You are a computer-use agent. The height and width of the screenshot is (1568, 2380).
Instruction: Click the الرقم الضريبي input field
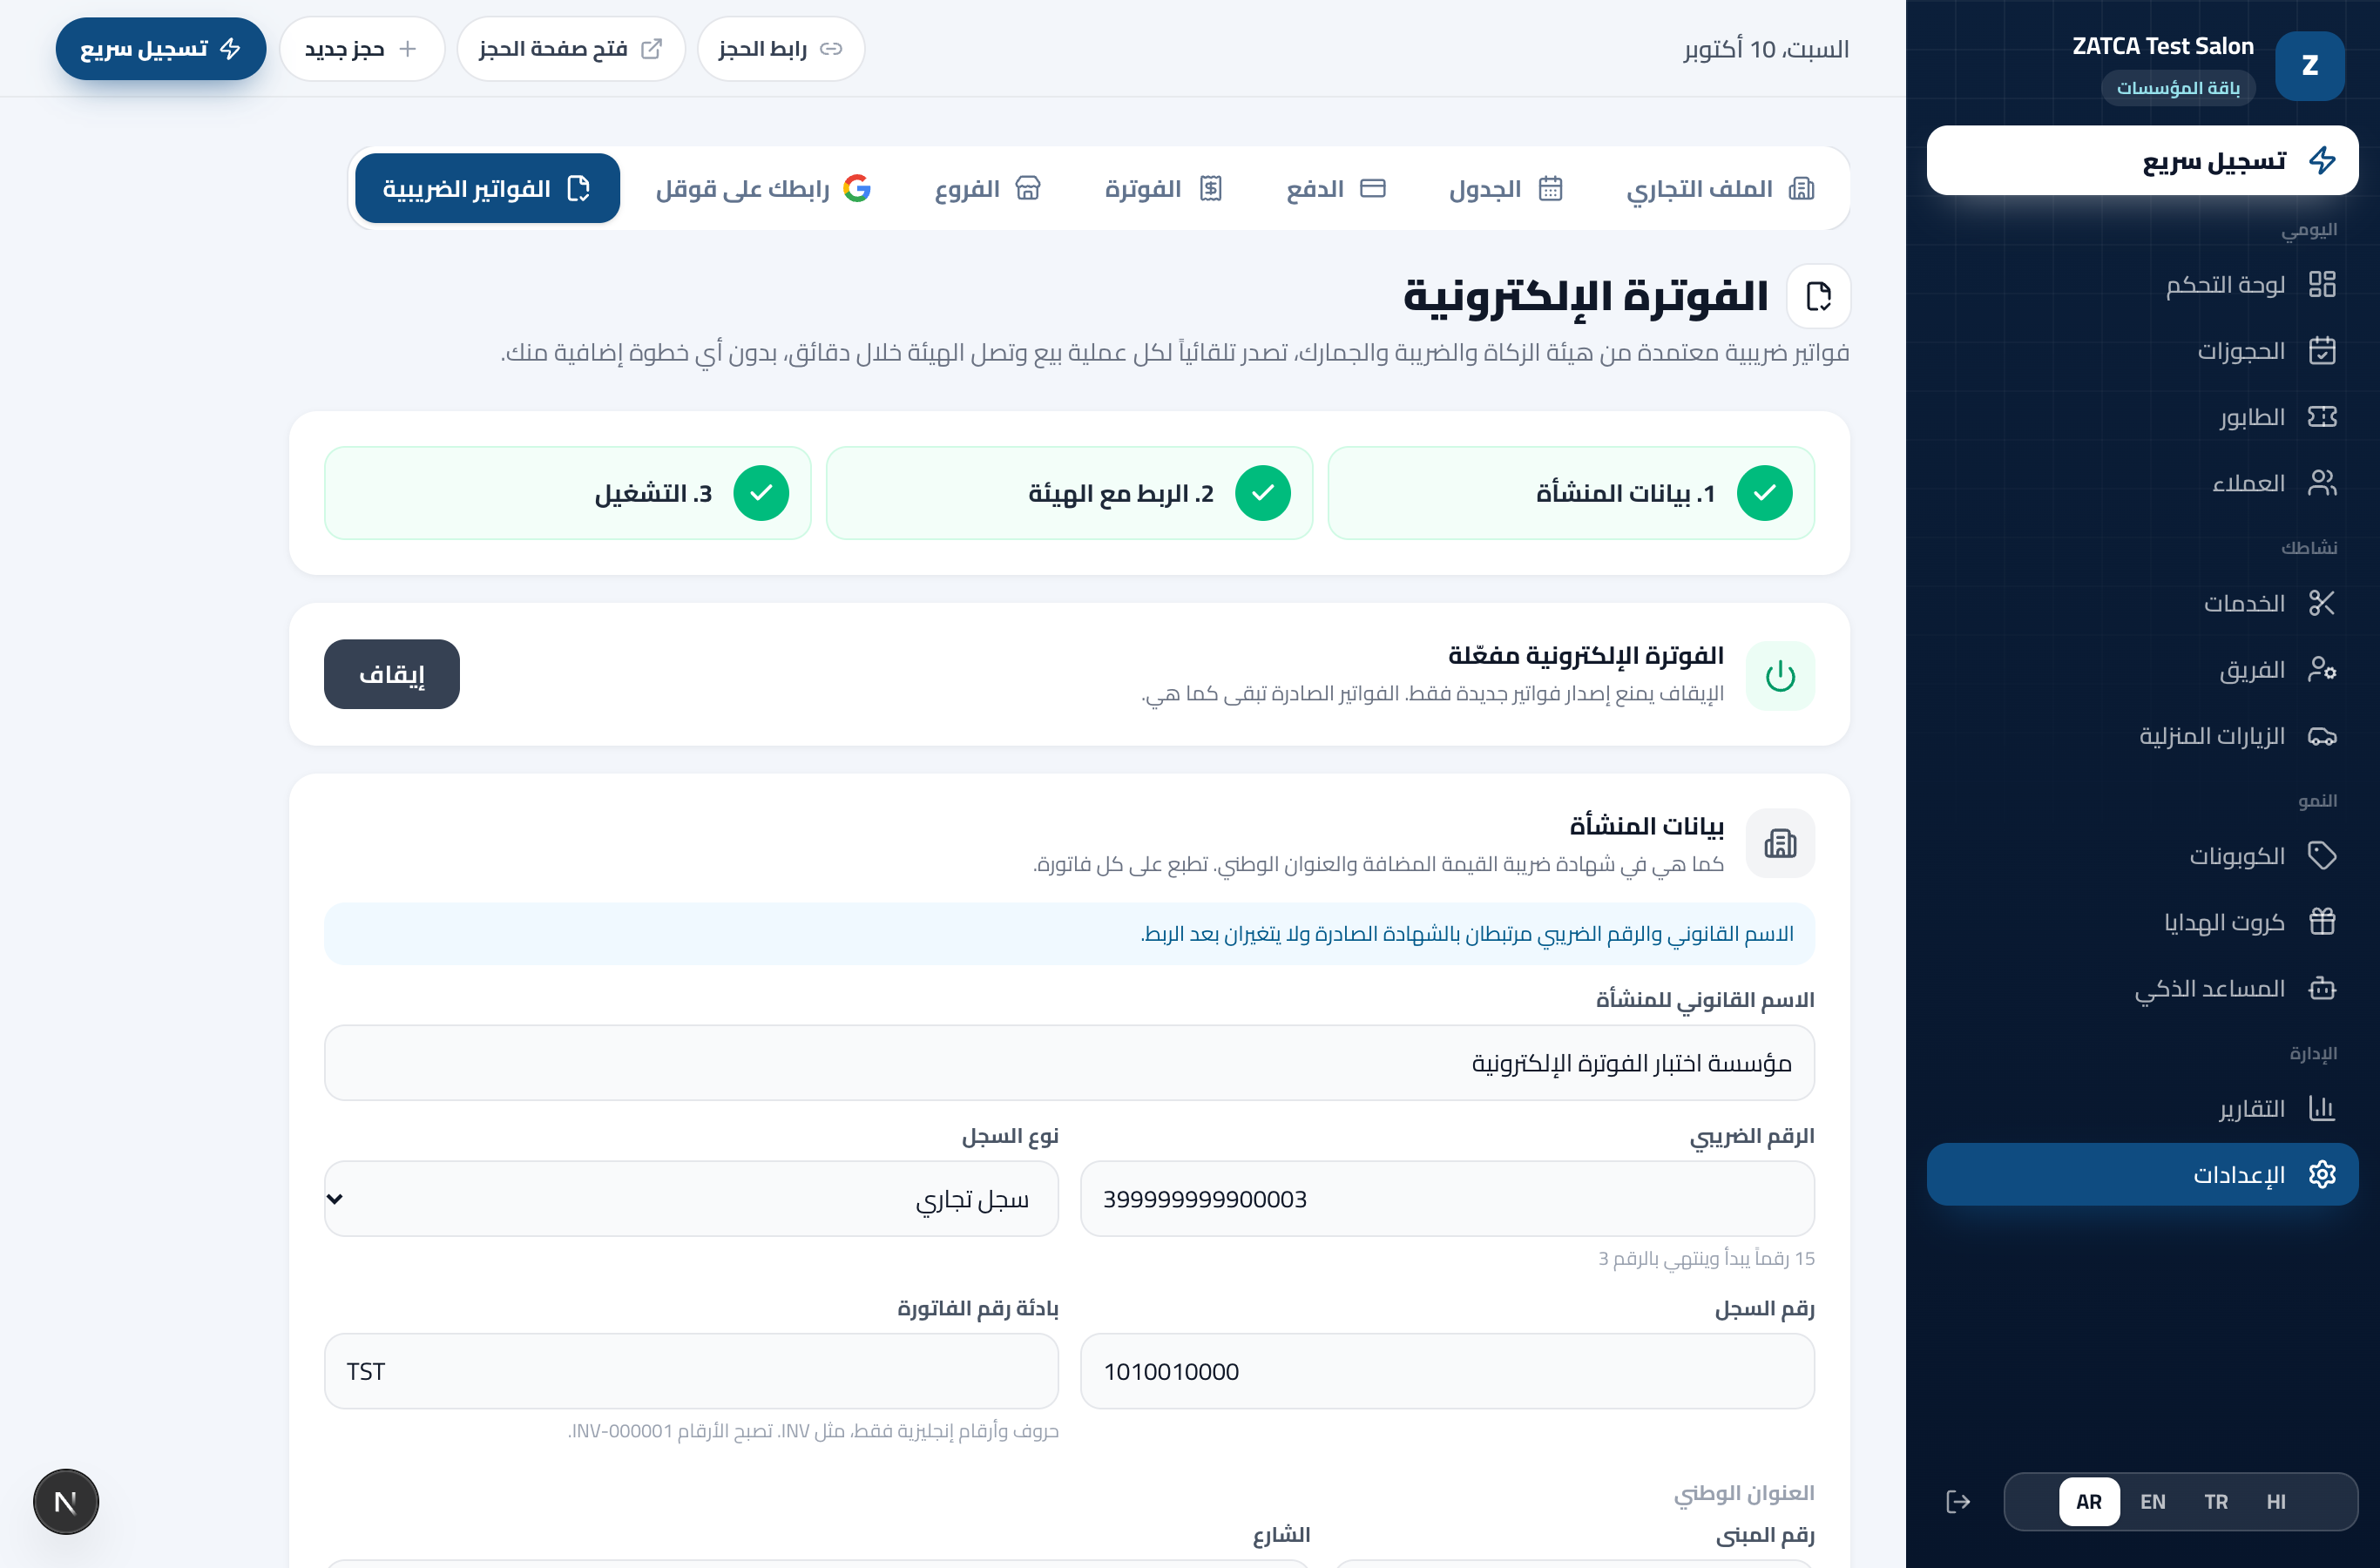click(1447, 1198)
